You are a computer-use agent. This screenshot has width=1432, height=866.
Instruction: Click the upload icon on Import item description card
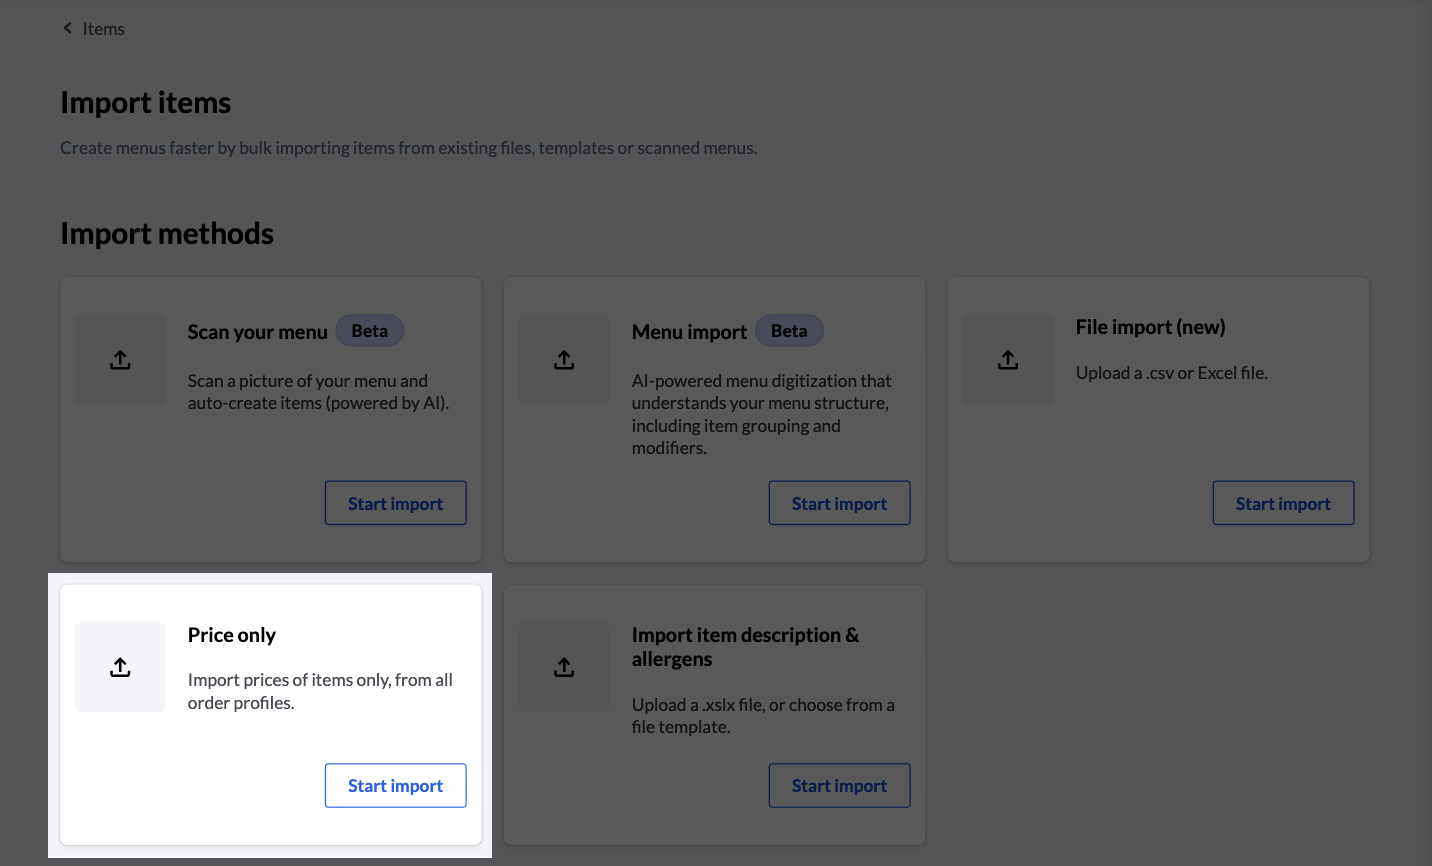564,667
